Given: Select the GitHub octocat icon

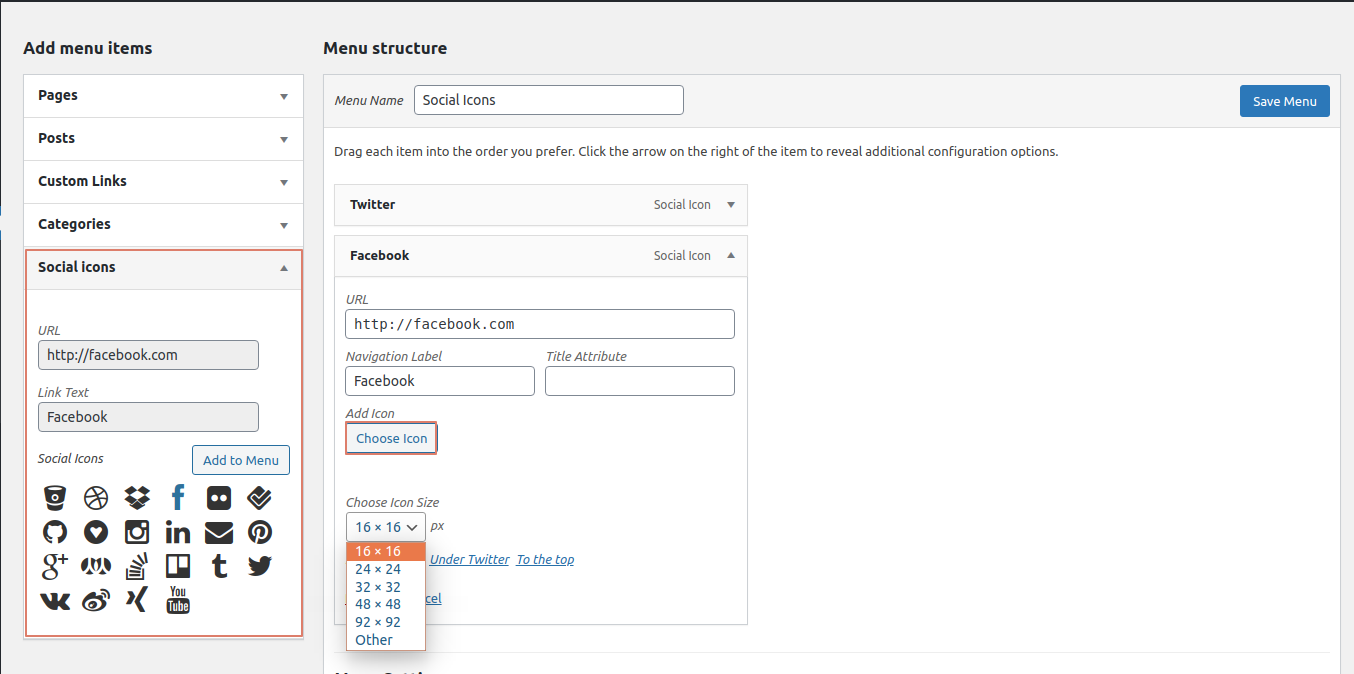Looking at the screenshot, I should coord(55,532).
